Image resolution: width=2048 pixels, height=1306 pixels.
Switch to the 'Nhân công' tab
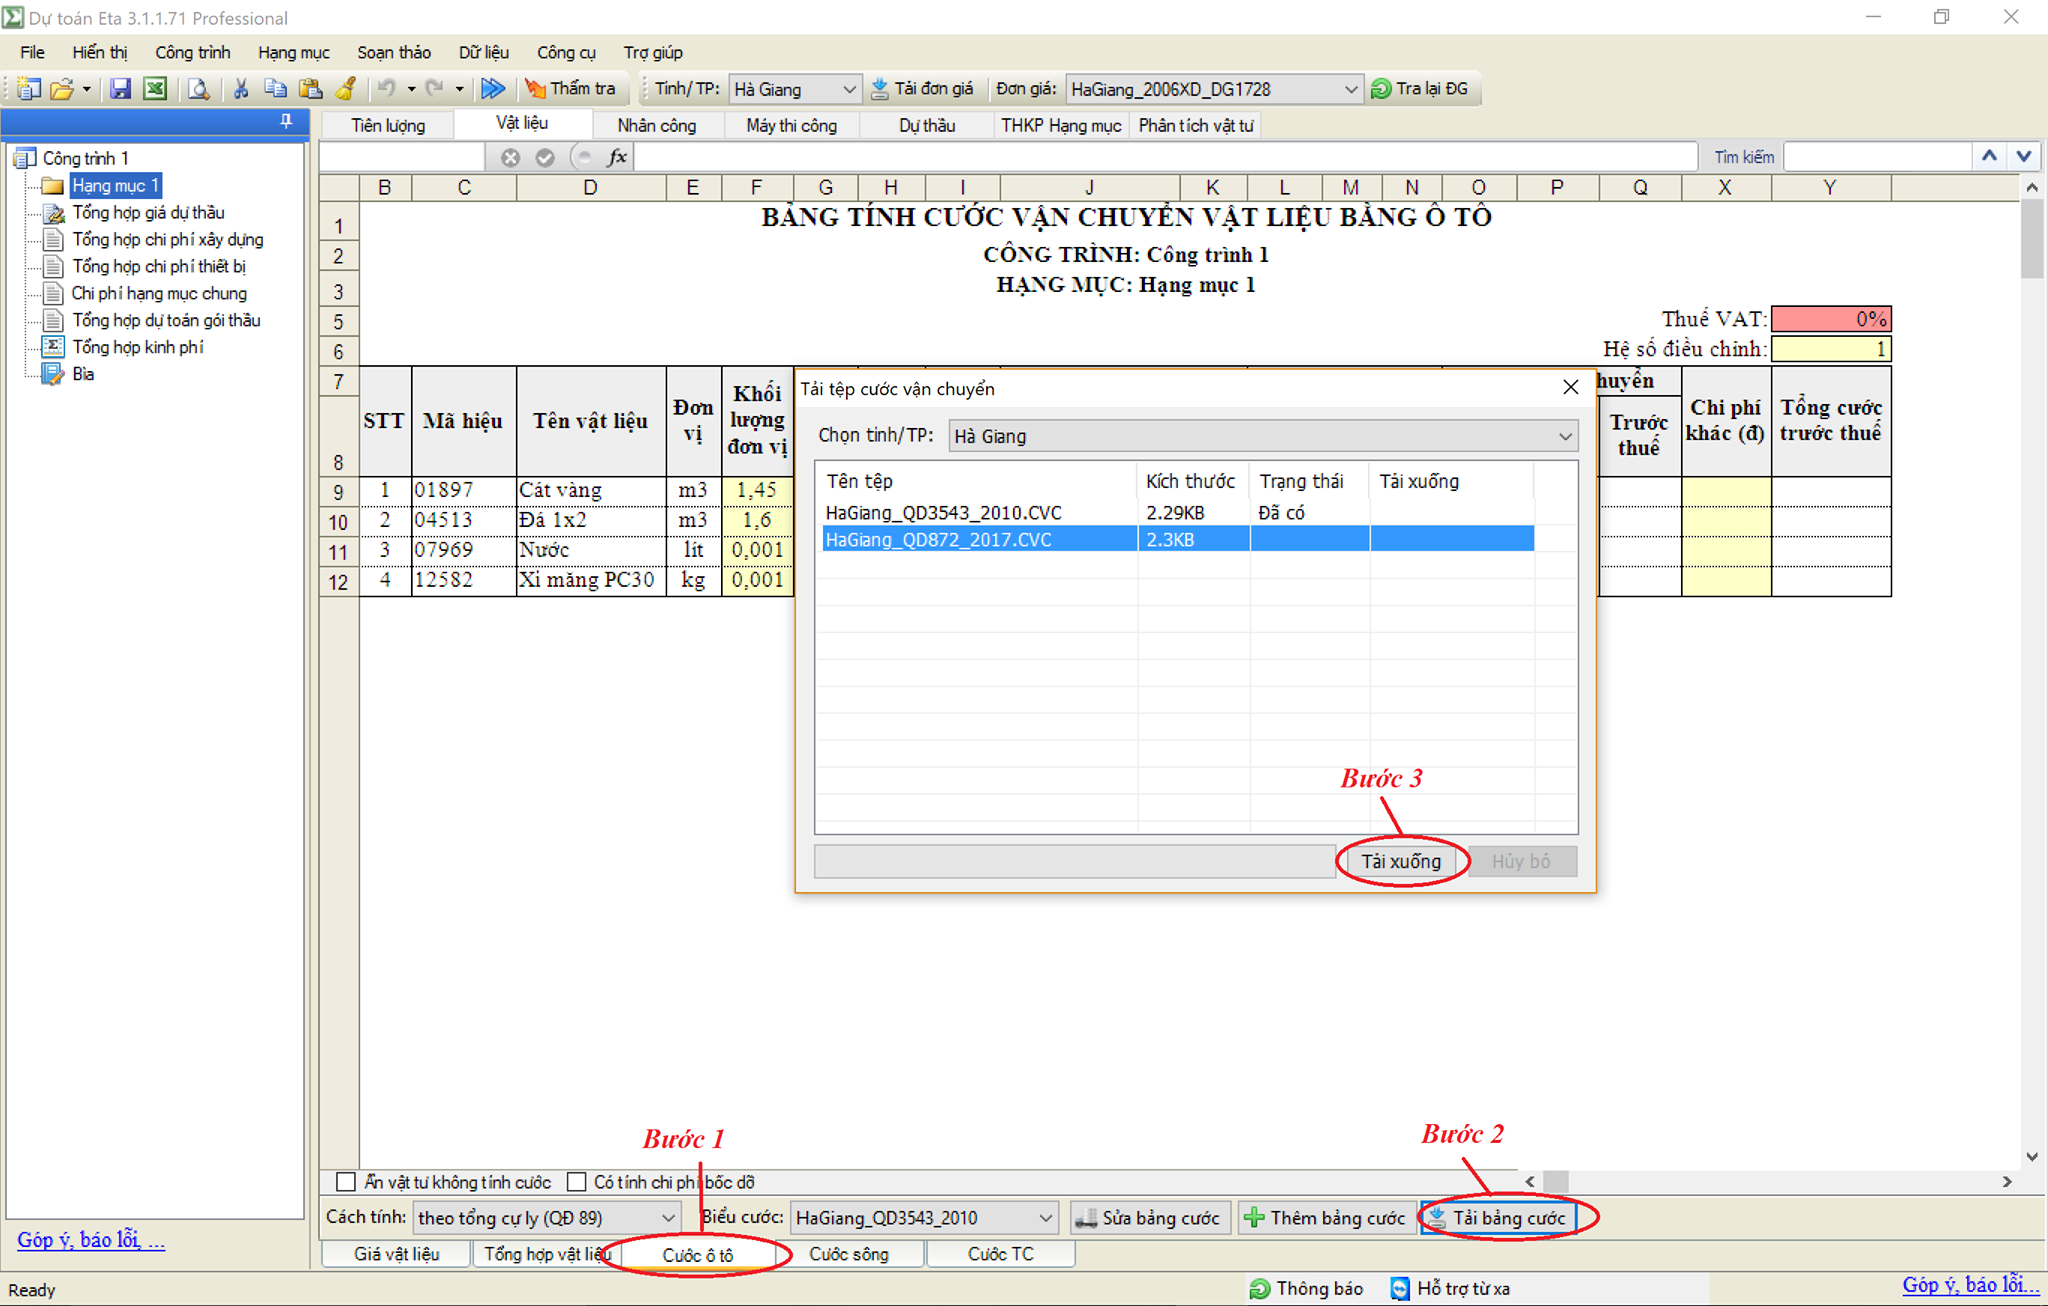656,125
